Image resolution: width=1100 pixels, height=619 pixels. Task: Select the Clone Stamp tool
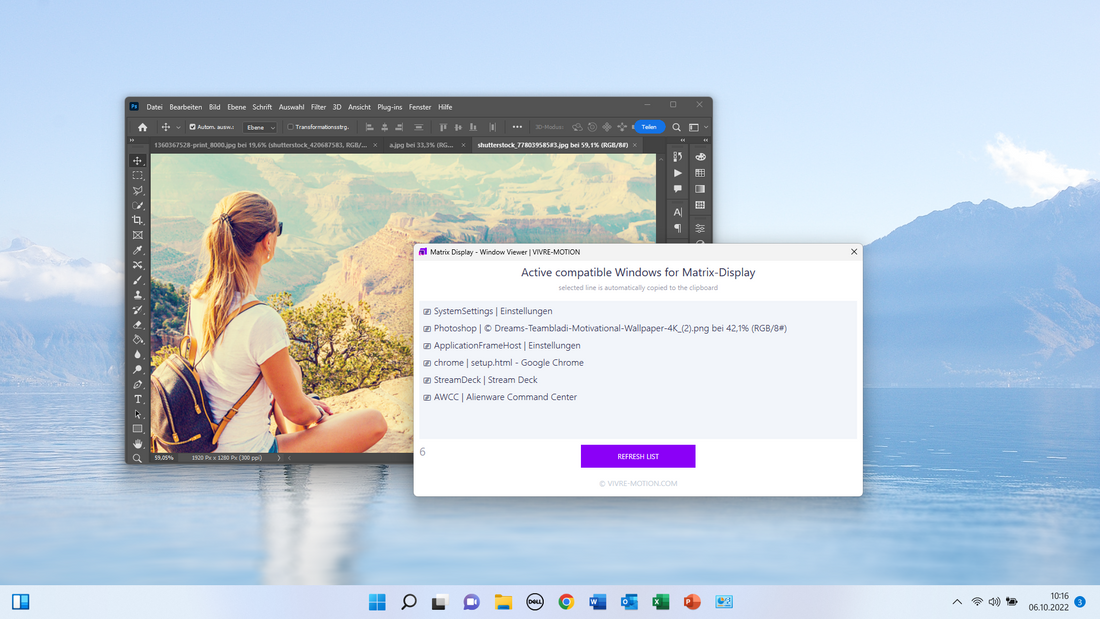(x=138, y=295)
